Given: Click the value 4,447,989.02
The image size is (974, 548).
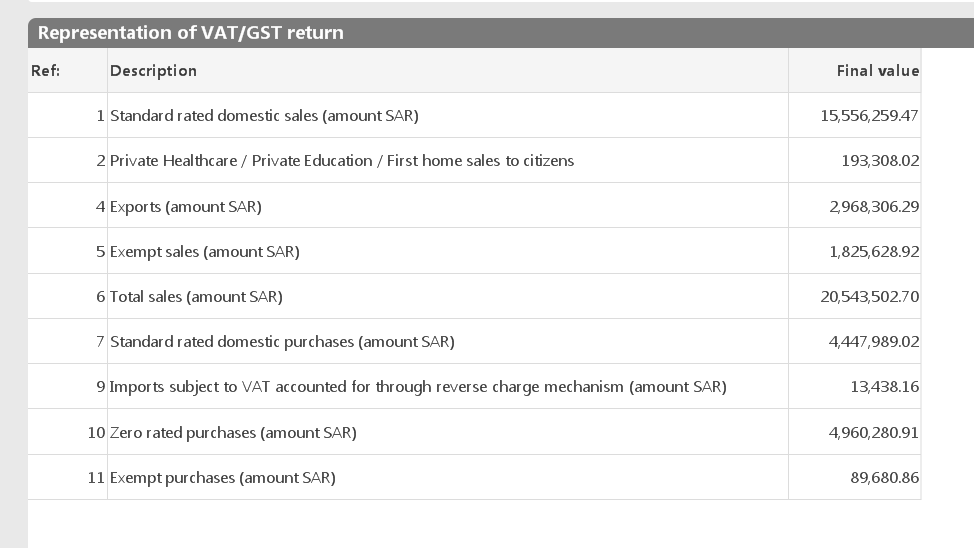Looking at the screenshot, I should (x=873, y=342).
